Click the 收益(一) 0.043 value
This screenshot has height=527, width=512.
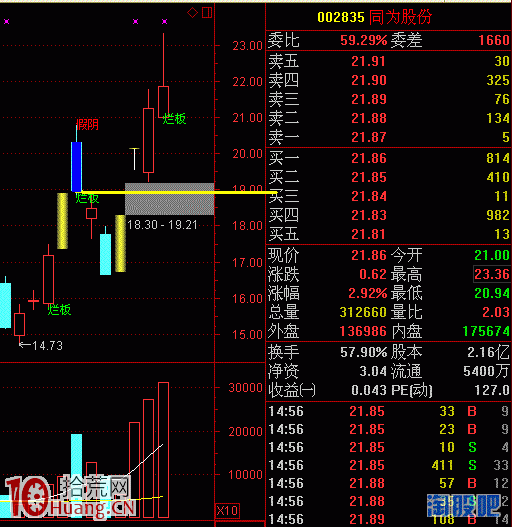point(369,390)
